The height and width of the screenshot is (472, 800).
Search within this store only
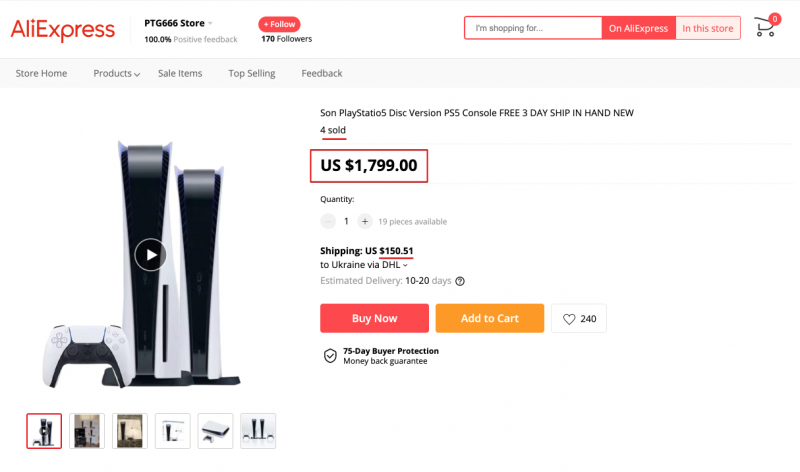[708, 28]
